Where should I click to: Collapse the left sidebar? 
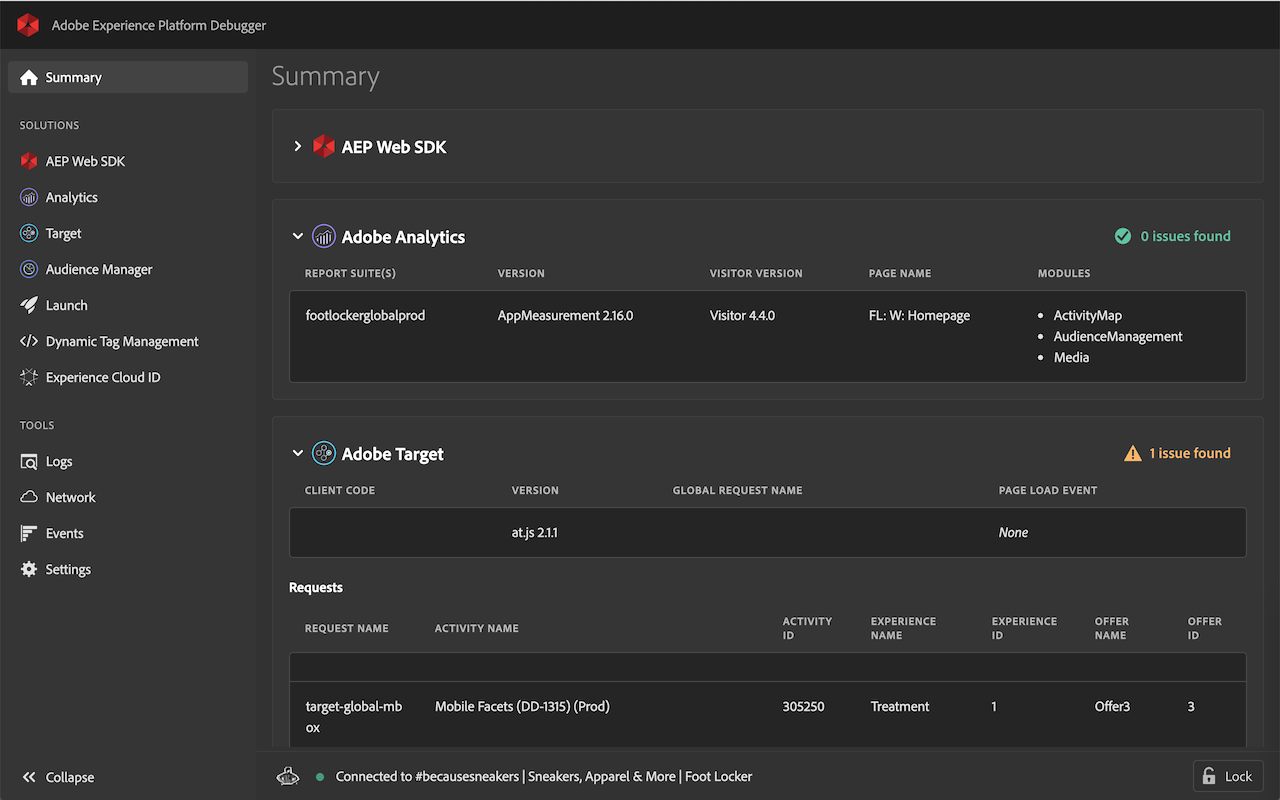coord(60,777)
